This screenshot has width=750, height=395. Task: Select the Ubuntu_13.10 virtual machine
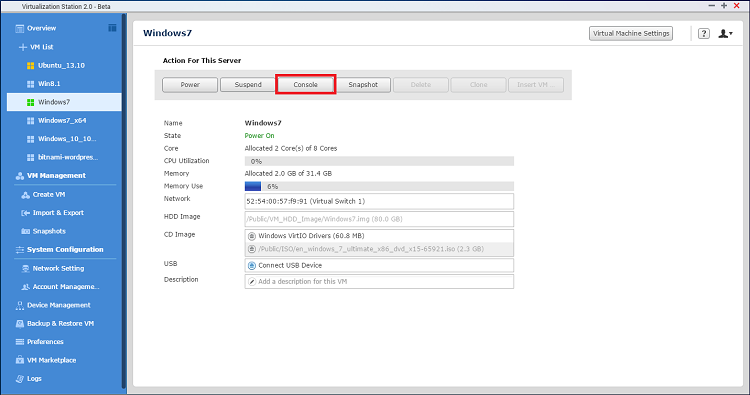pos(61,66)
